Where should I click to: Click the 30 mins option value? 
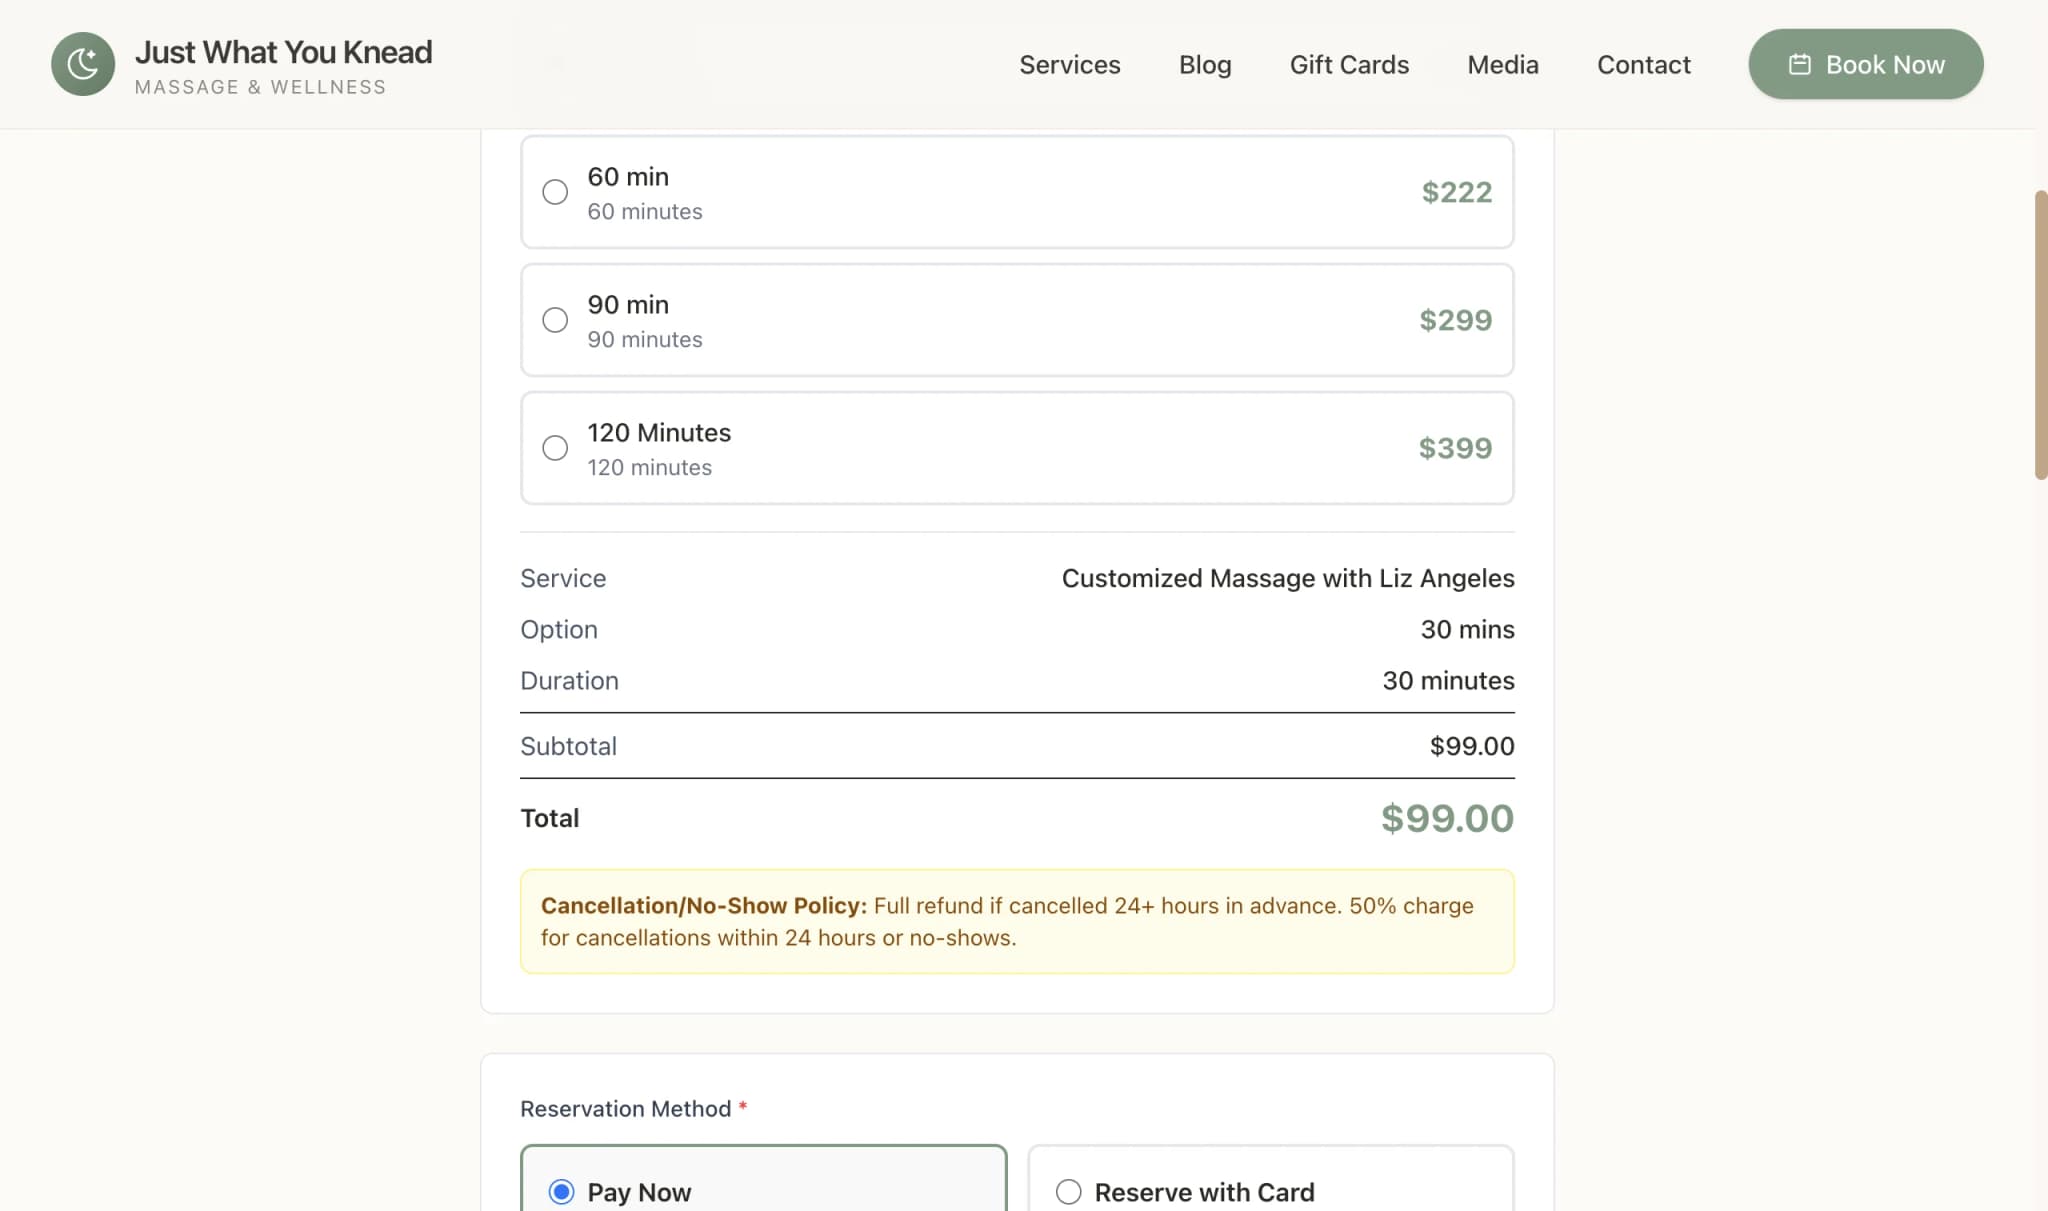click(1467, 629)
